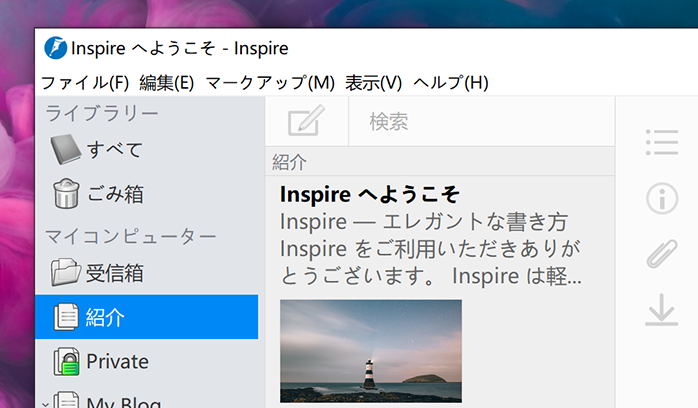Collapse the My Blog tree chevron
The width and height of the screenshot is (698, 408).
click(43, 403)
